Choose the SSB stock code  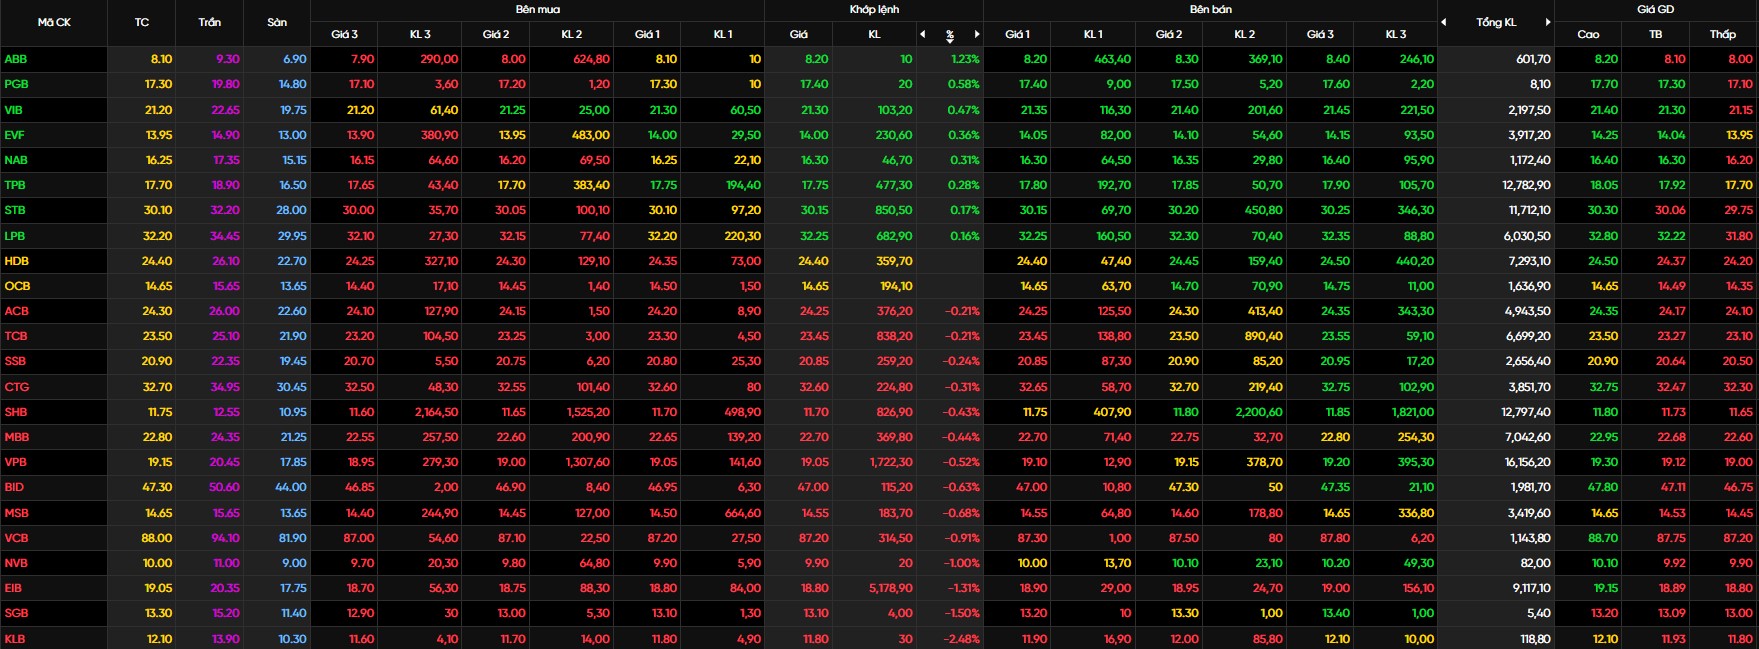click(x=15, y=361)
